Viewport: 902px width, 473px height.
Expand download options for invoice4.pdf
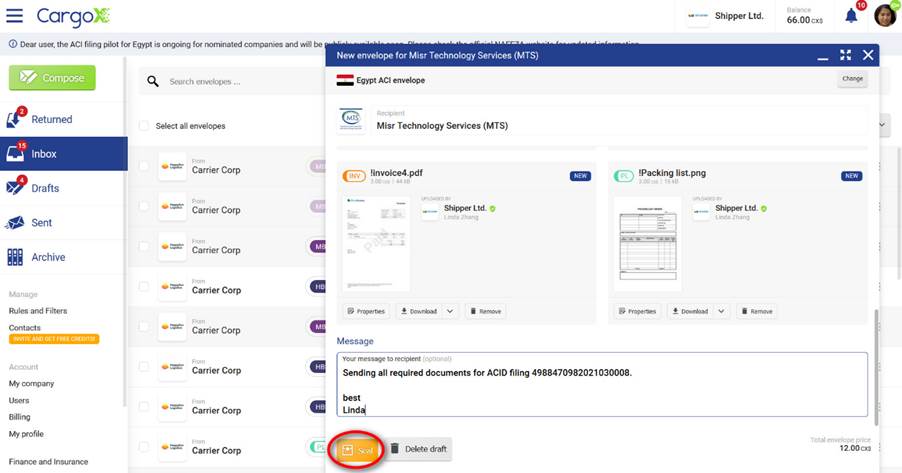(x=450, y=311)
